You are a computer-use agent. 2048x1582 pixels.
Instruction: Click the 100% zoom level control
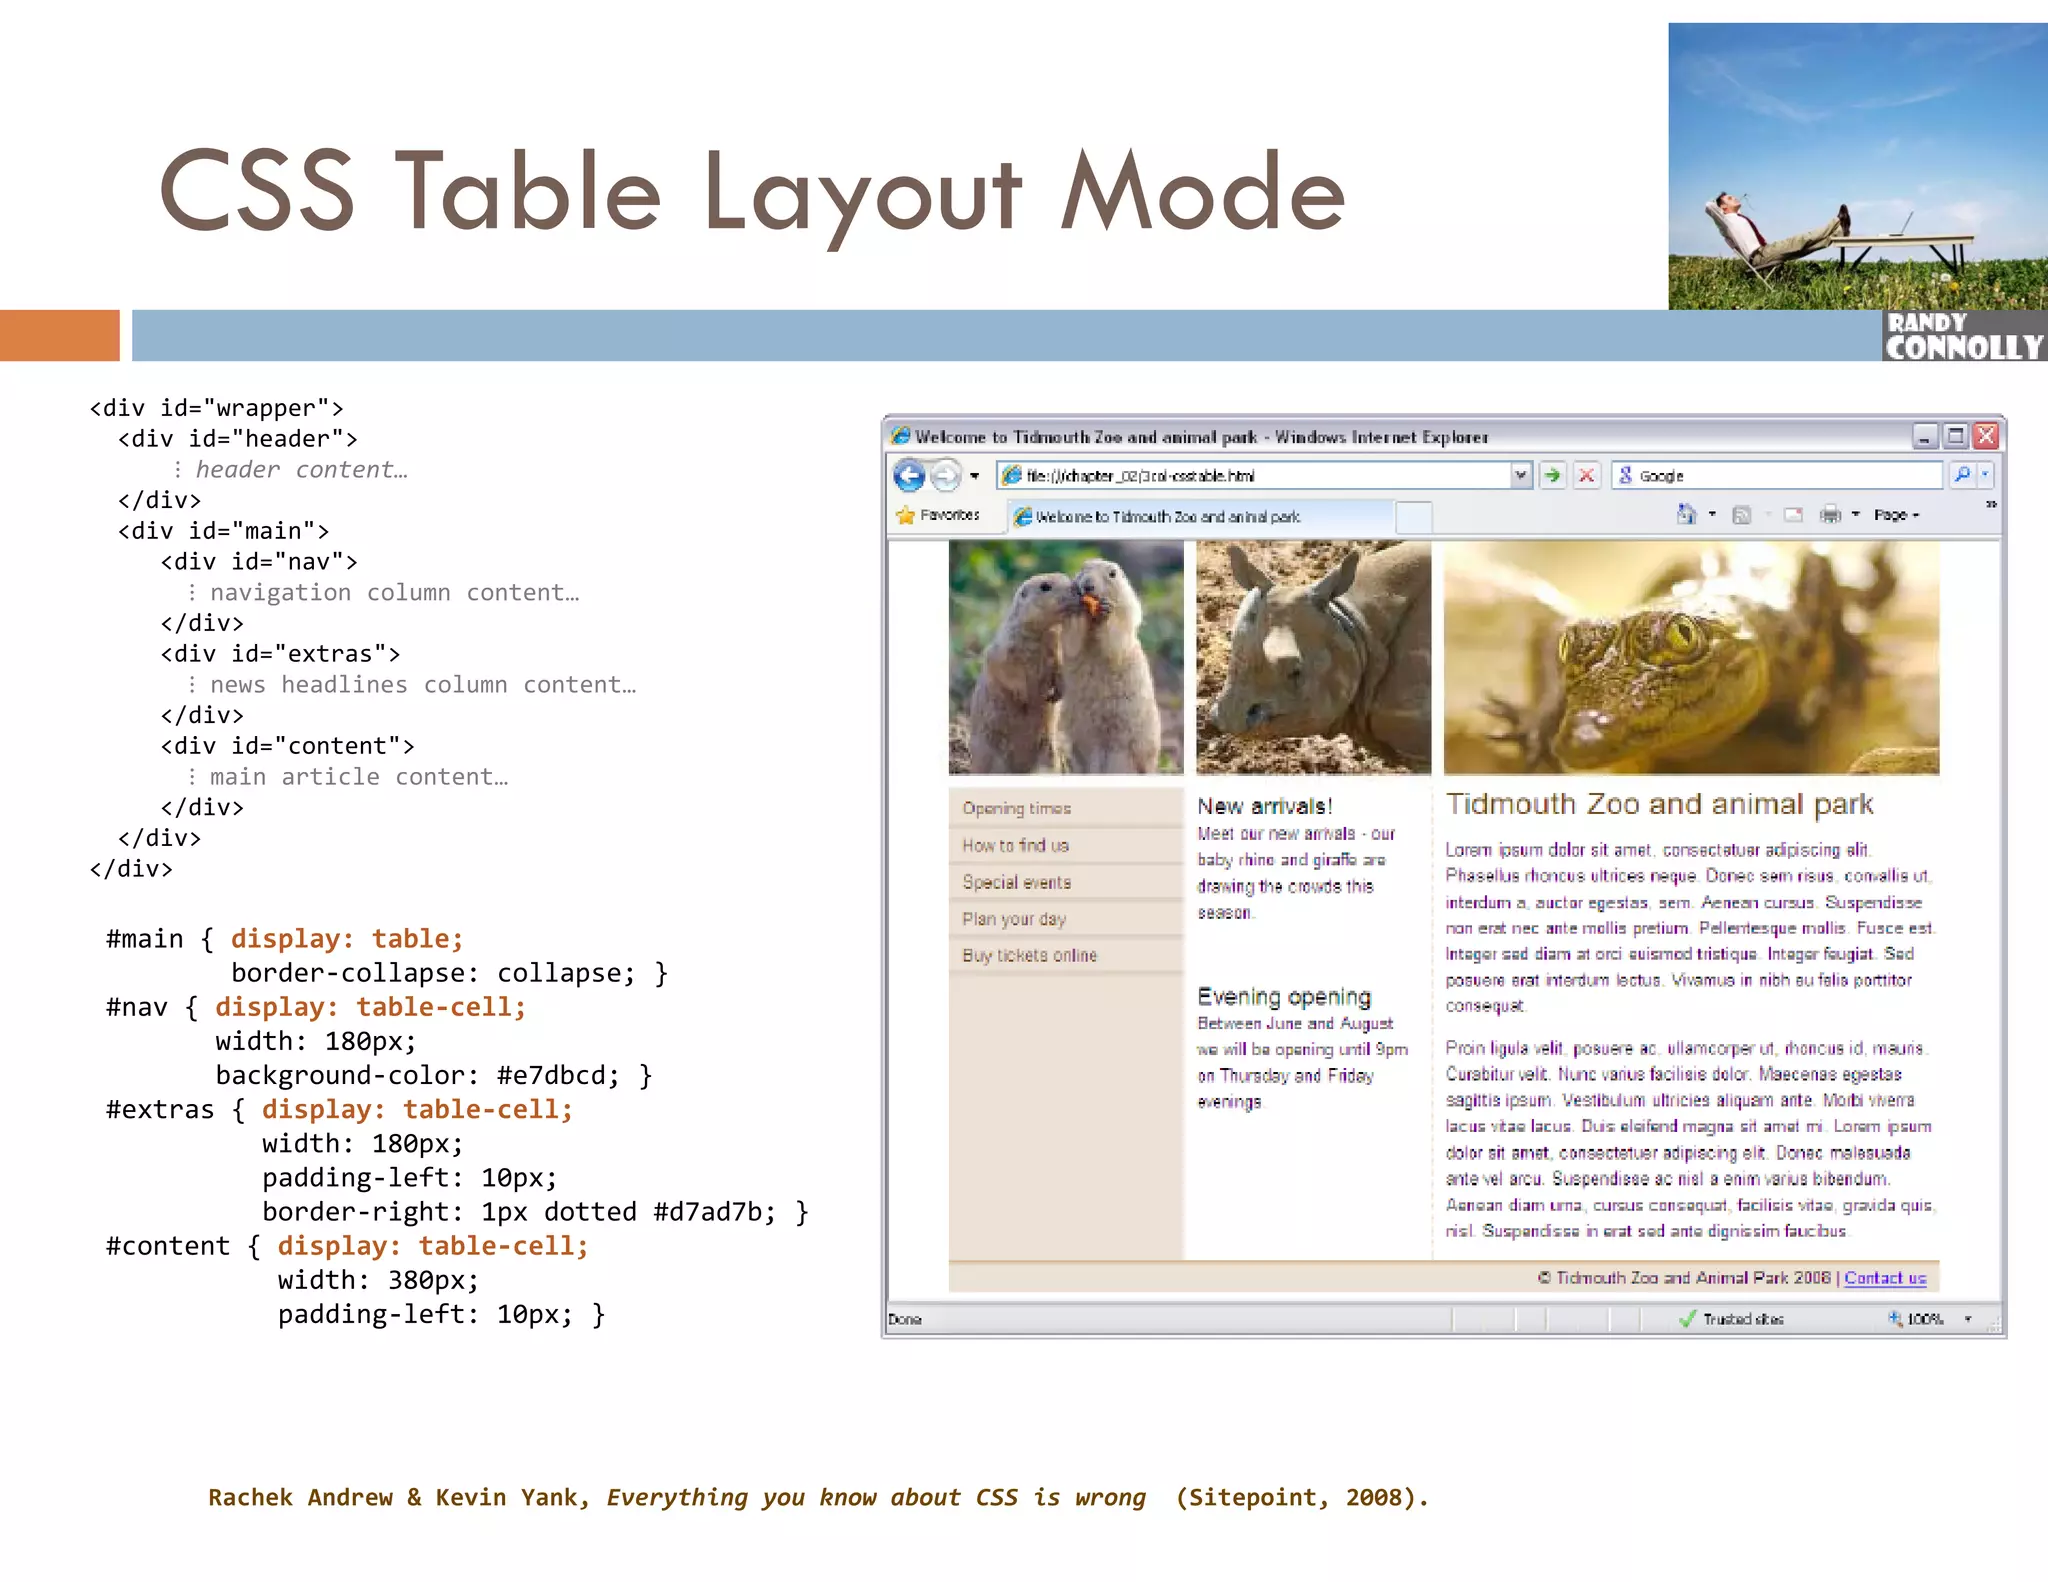pyautogui.click(x=1915, y=1319)
